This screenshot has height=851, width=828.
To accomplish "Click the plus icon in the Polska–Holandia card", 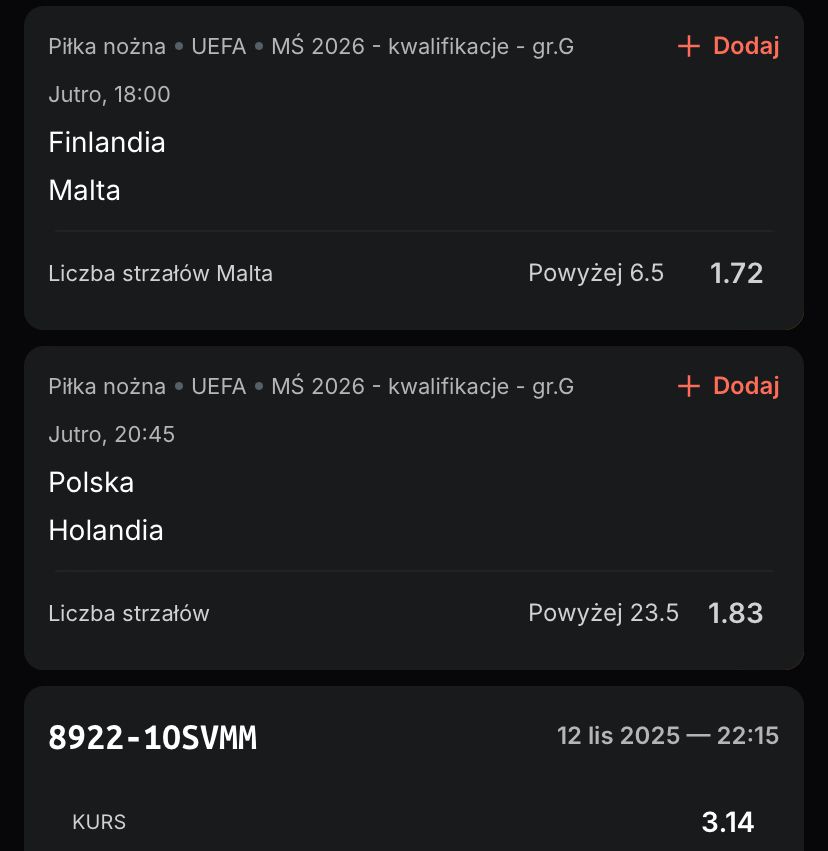I will click(x=688, y=386).
